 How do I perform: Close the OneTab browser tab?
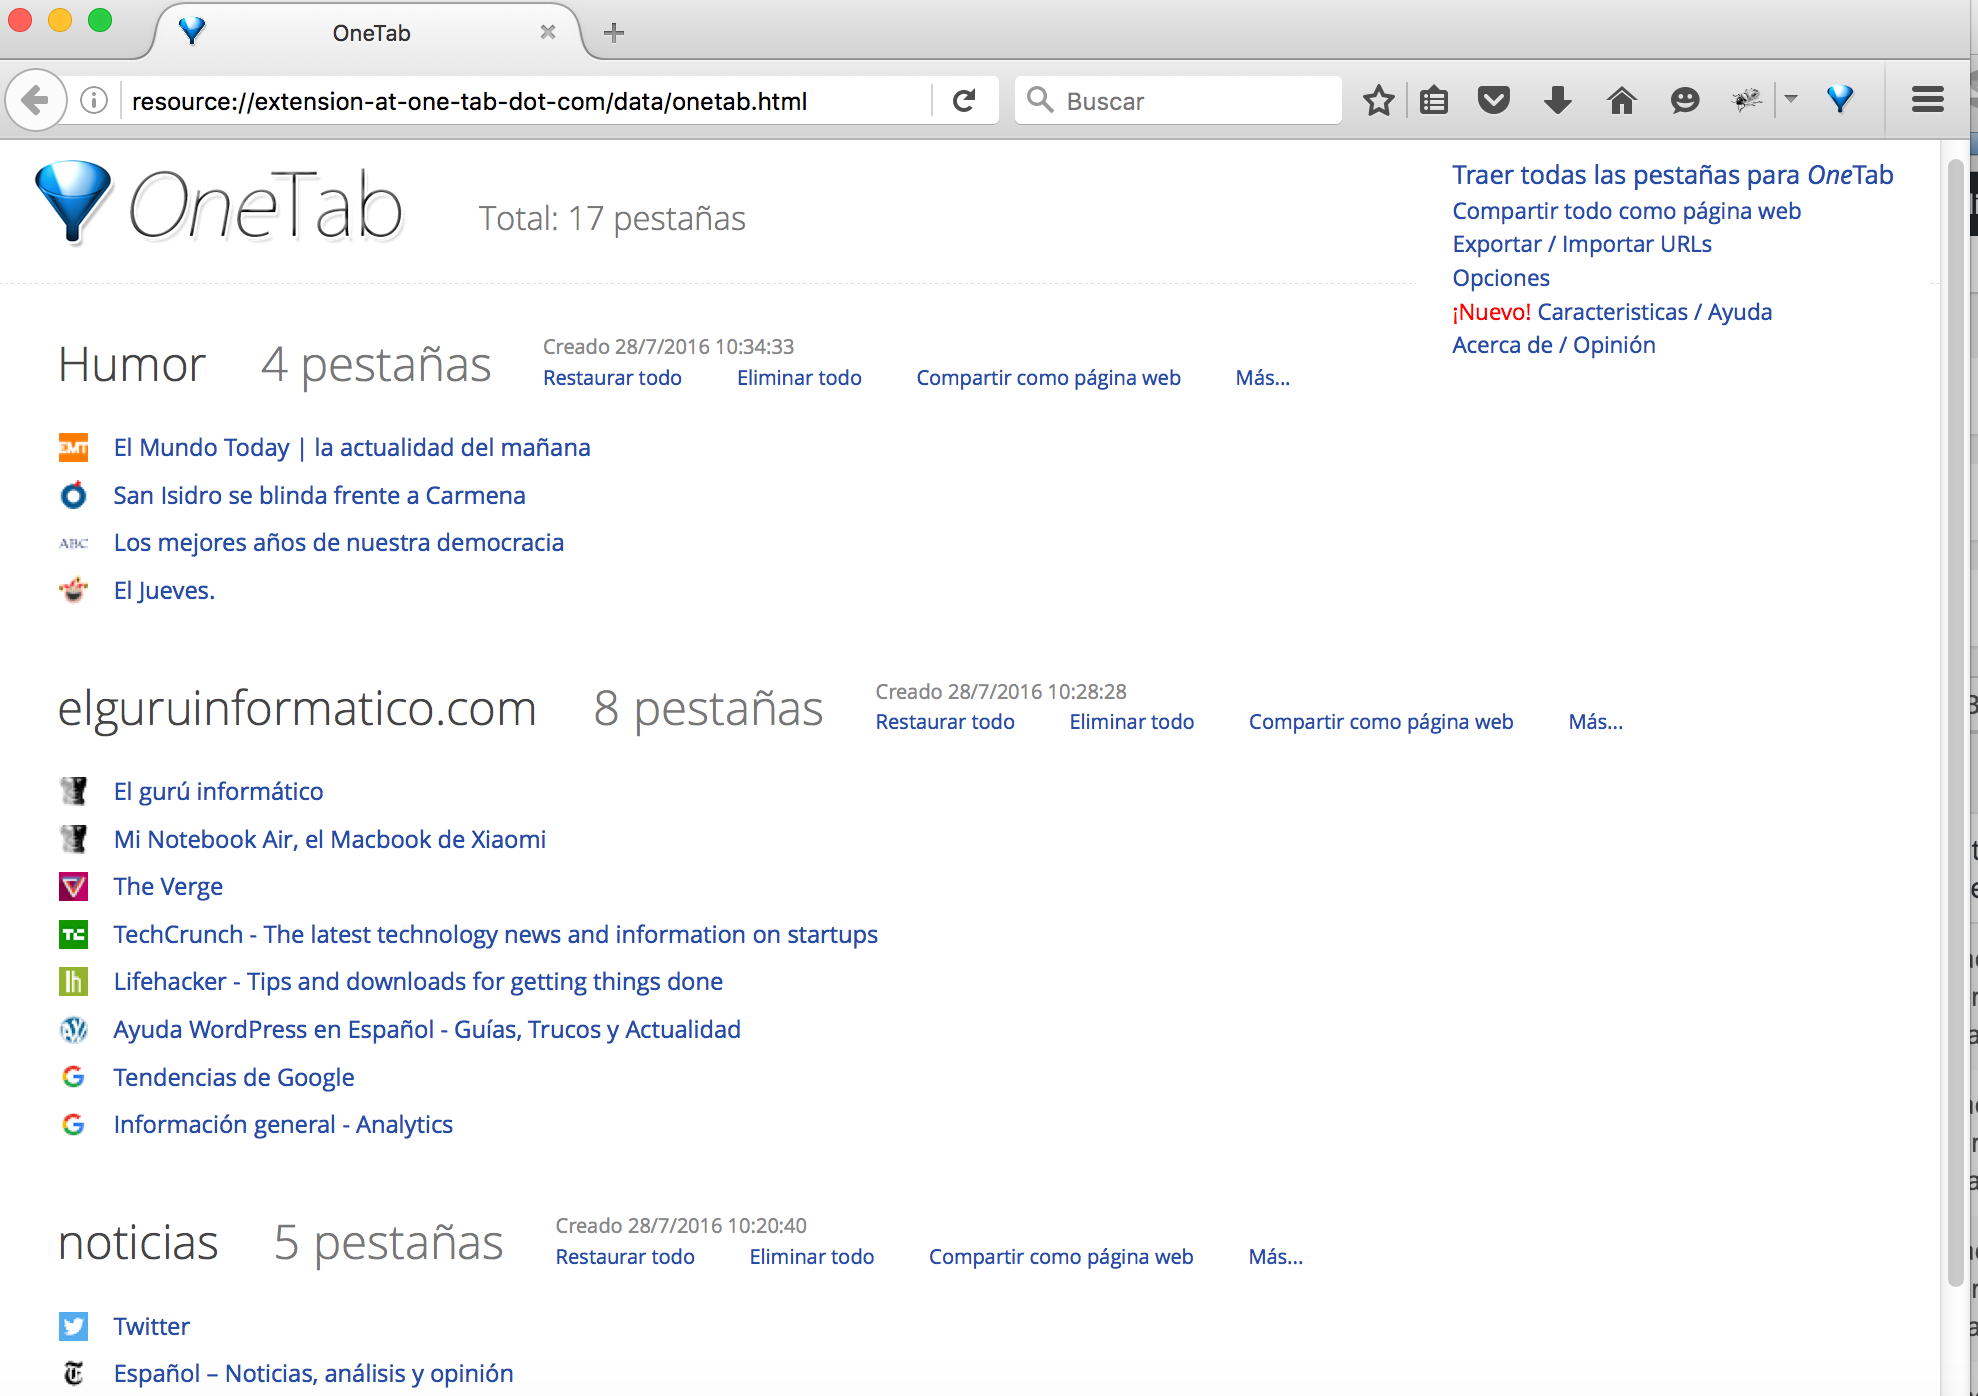coord(548,32)
